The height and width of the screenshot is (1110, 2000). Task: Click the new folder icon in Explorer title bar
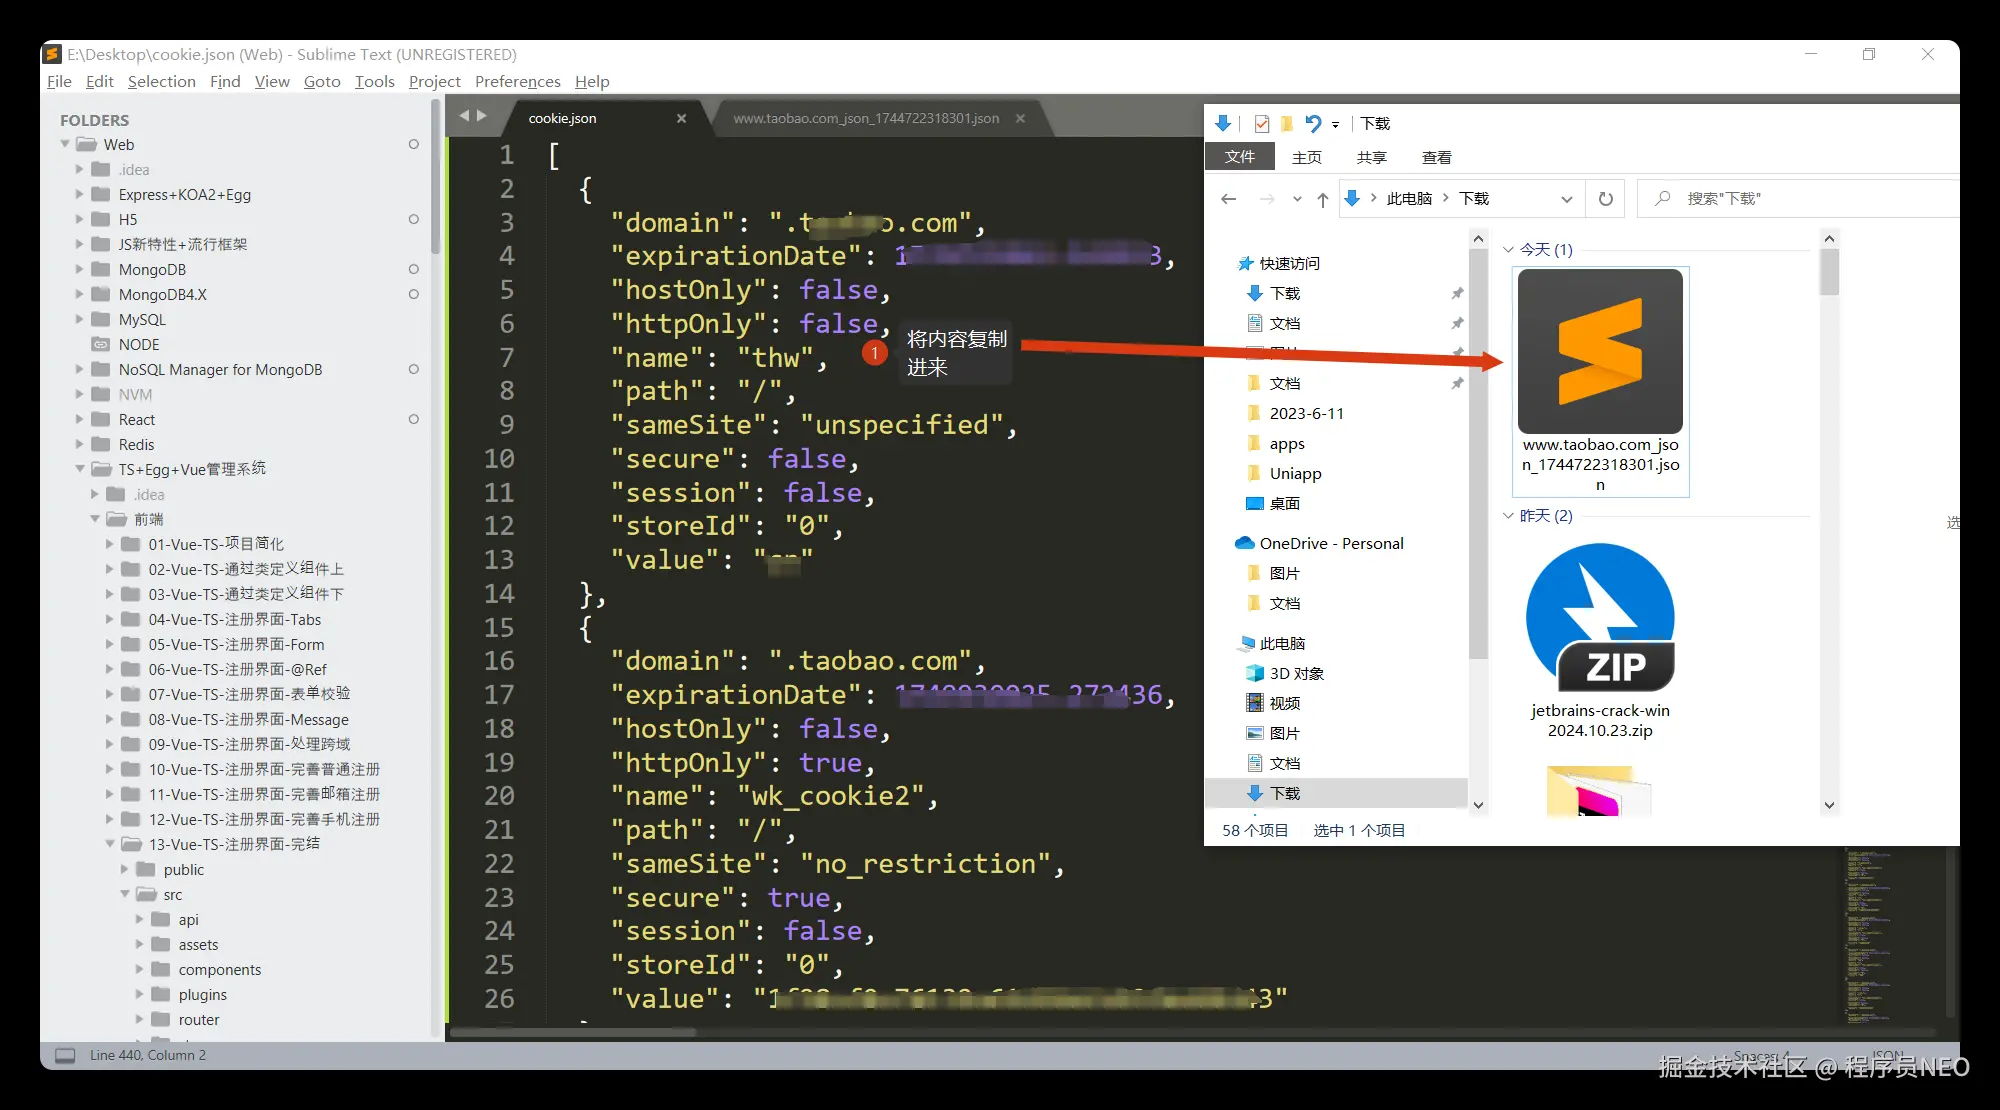[1287, 124]
